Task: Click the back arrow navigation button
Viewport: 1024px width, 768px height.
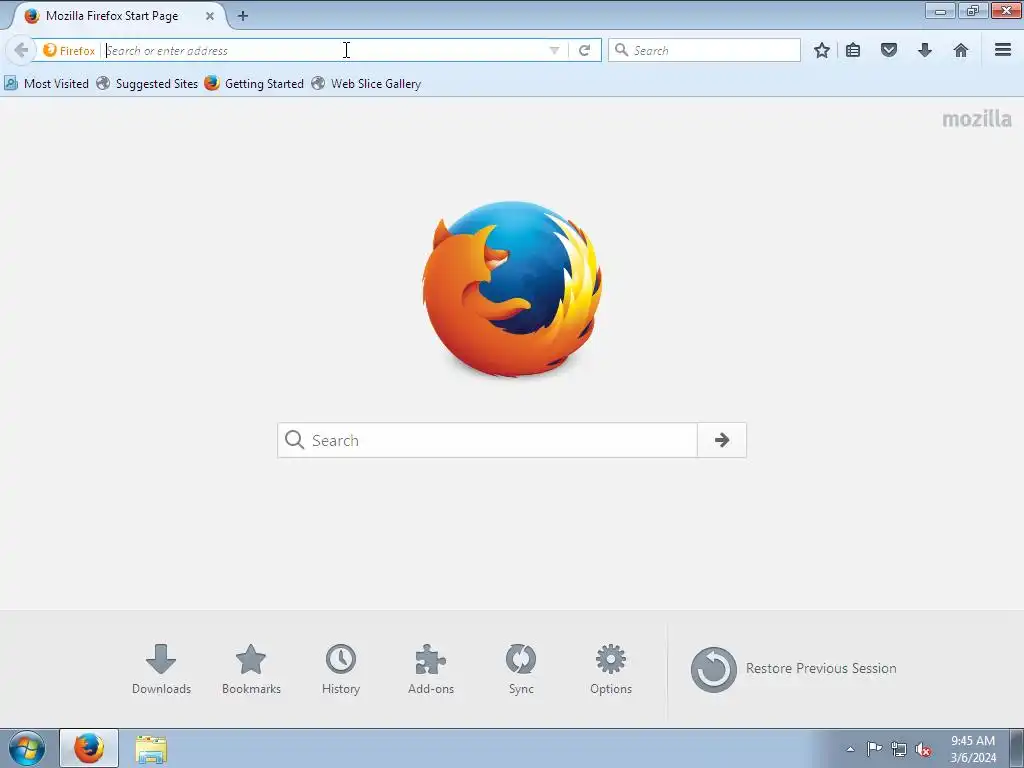Action: pyautogui.click(x=21, y=50)
